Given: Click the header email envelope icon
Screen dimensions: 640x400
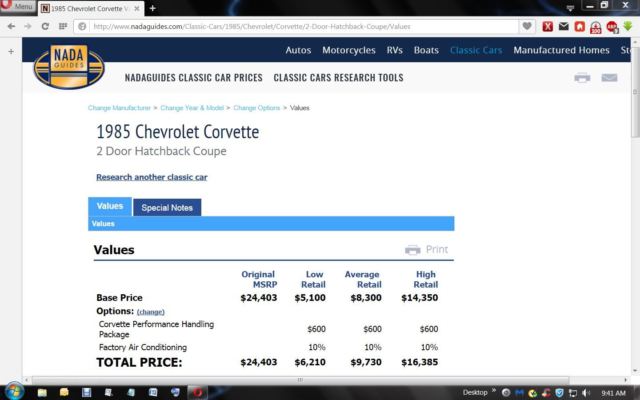Looking at the screenshot, I should click(x=609, y=78).
